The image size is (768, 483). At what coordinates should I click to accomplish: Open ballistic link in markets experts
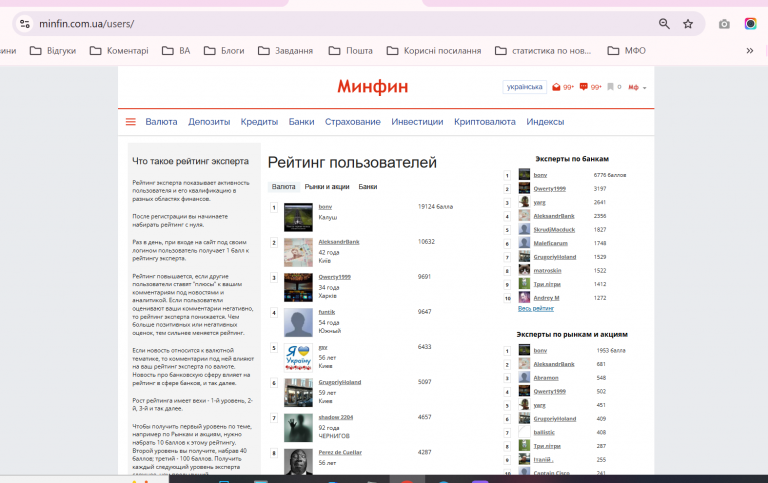544,433
